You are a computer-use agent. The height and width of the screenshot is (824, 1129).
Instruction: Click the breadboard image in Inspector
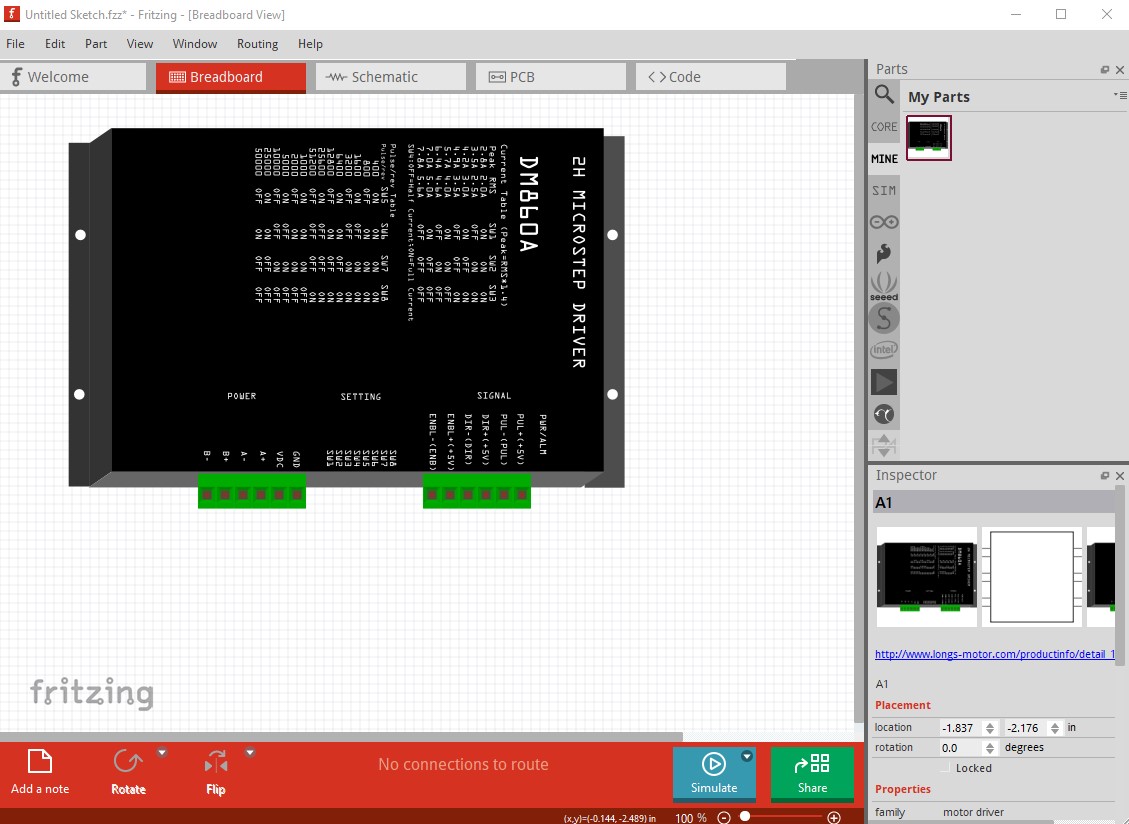click(927, 577)
